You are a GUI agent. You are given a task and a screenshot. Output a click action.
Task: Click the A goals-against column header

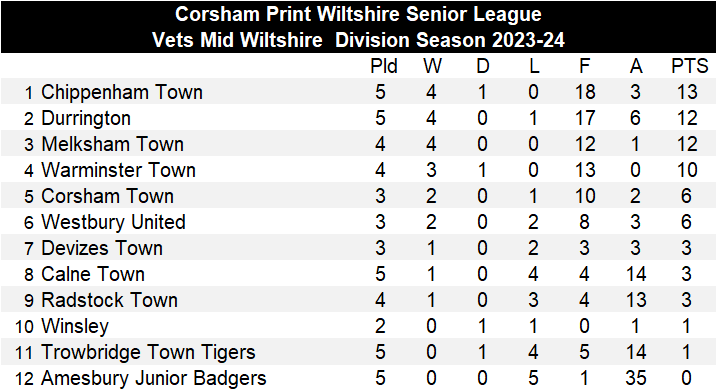pyautogui.click(x=636, y=67)
